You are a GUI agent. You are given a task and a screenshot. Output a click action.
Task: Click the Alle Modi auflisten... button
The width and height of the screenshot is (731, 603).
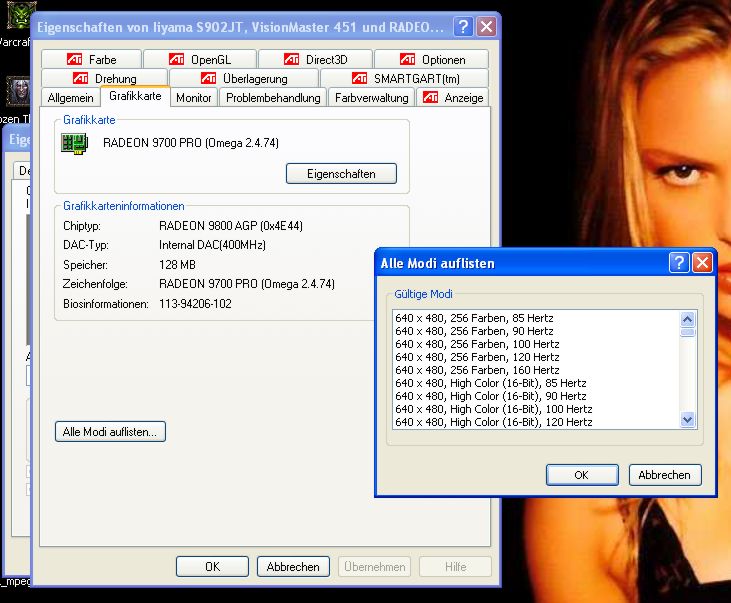click(110, 431)
